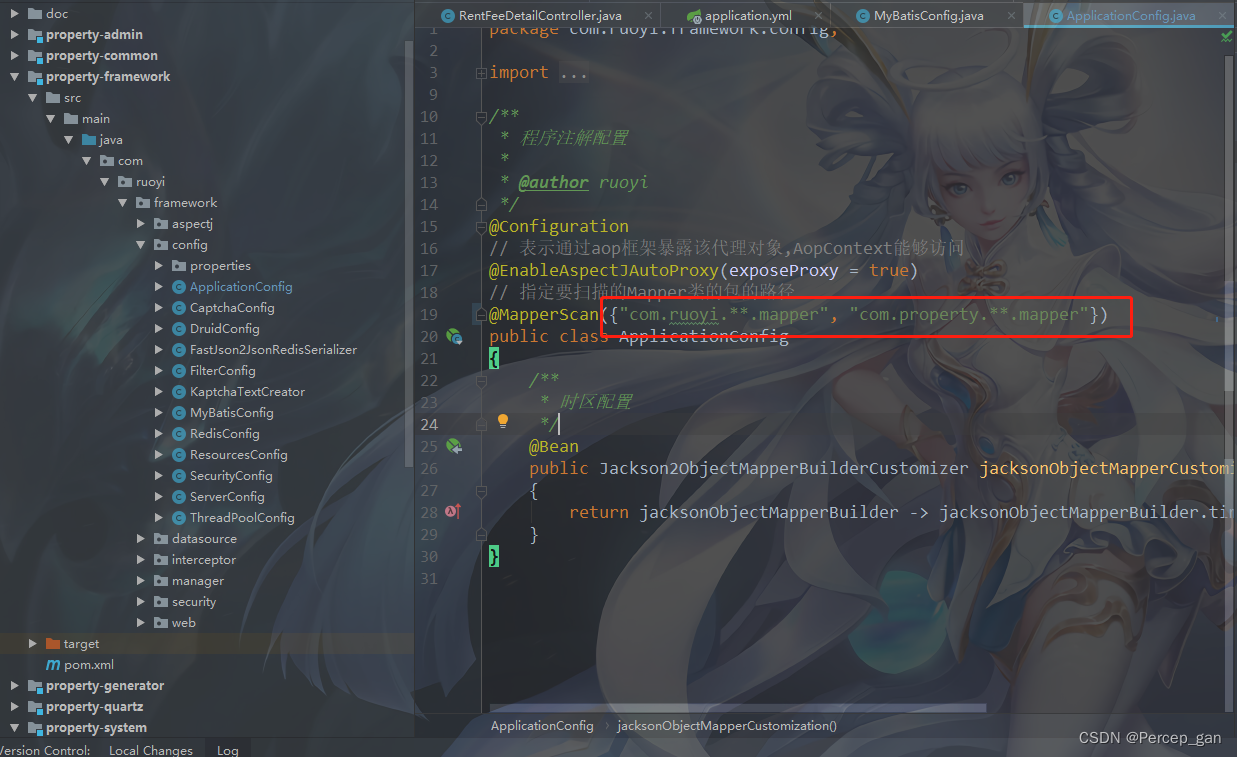Close the RentFeeDetailController.java tab
Screen dimensions: 1237x757
pos(648,16)
